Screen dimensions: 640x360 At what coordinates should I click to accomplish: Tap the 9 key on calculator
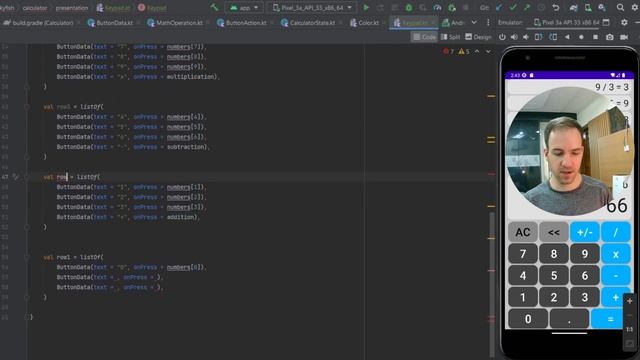pos(584,254)
